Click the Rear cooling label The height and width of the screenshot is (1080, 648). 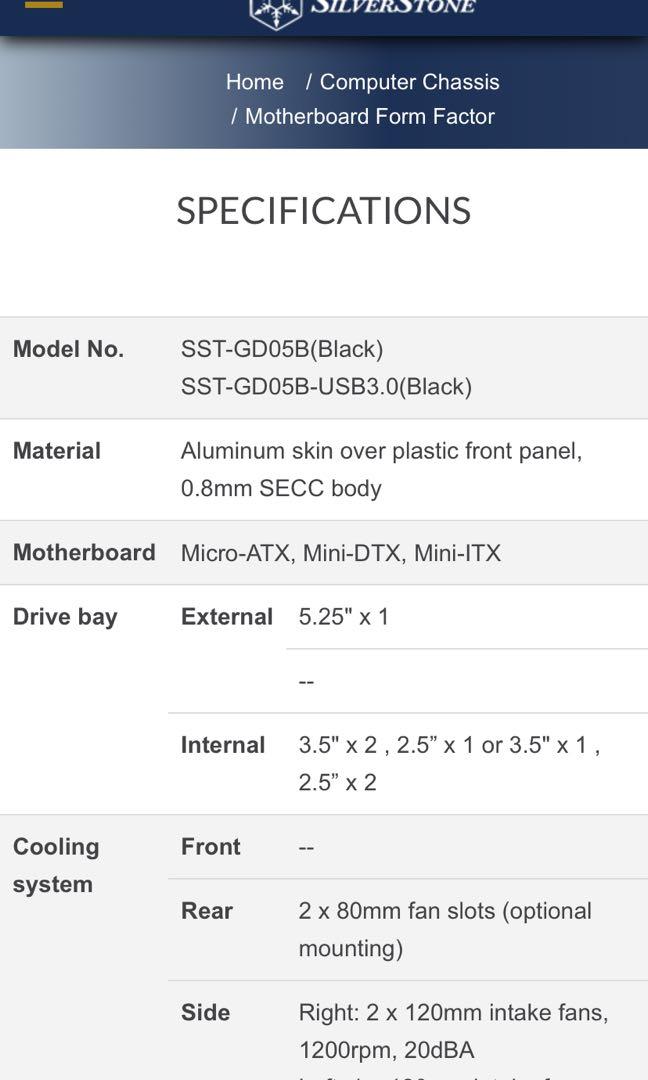[x=207, y=911]
